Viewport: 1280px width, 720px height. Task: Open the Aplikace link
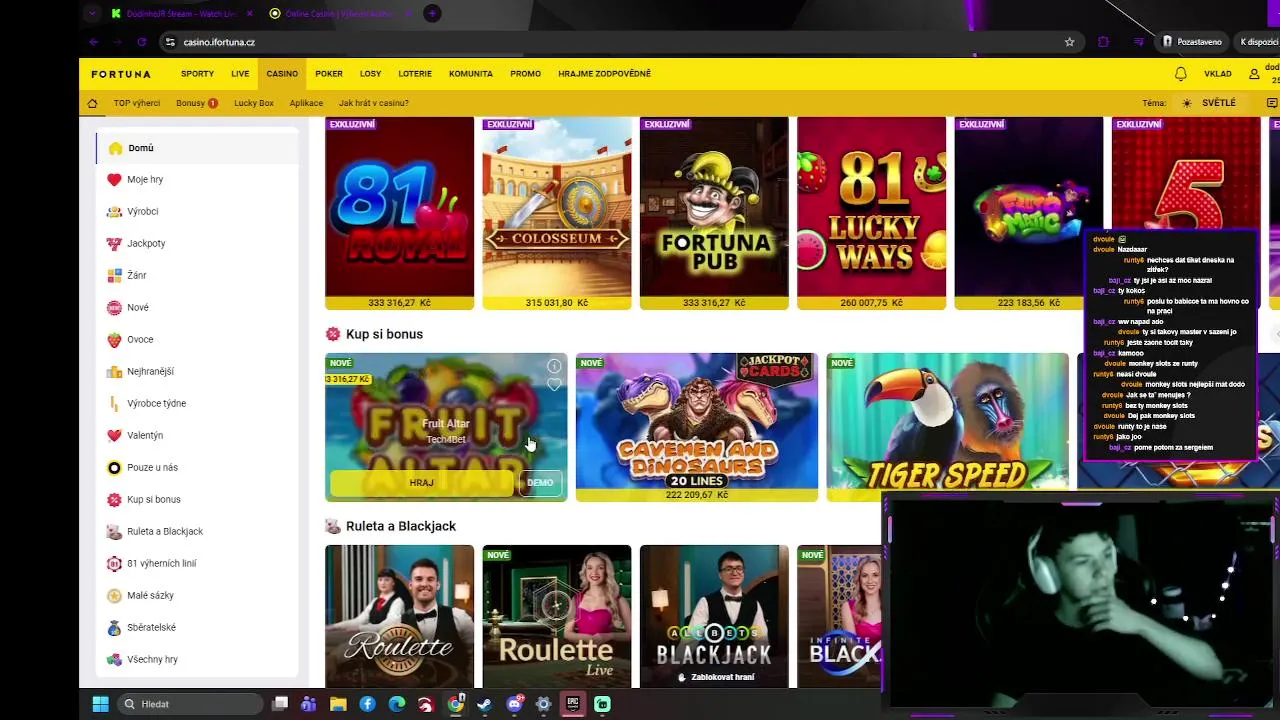pyautogui.click(x=306, y=103)
